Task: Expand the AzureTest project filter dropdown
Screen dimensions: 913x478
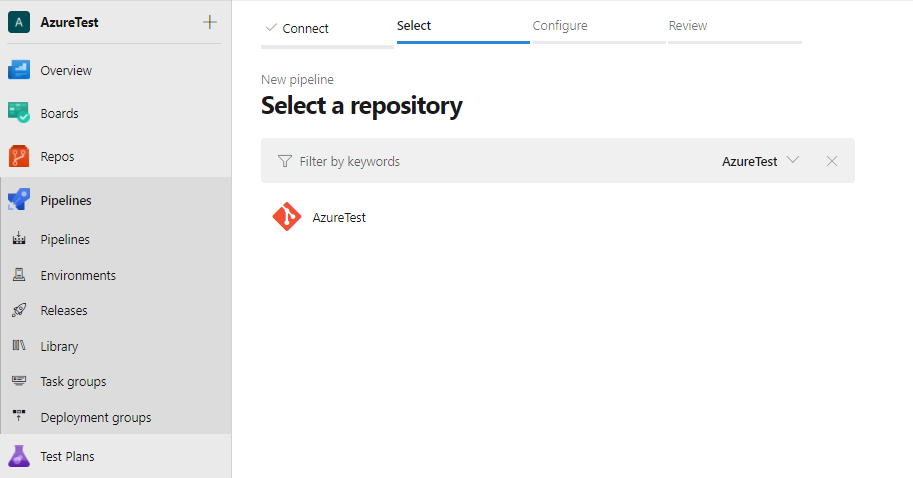Action: pos(761,161)
